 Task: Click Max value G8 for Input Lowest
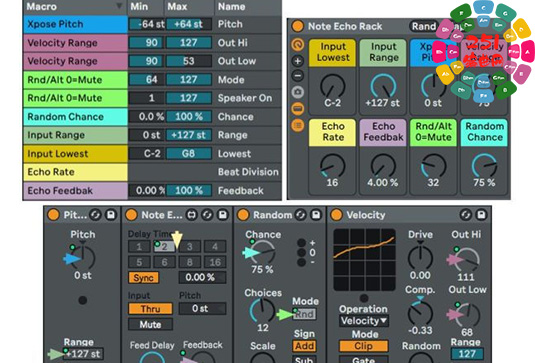(189, 154)
